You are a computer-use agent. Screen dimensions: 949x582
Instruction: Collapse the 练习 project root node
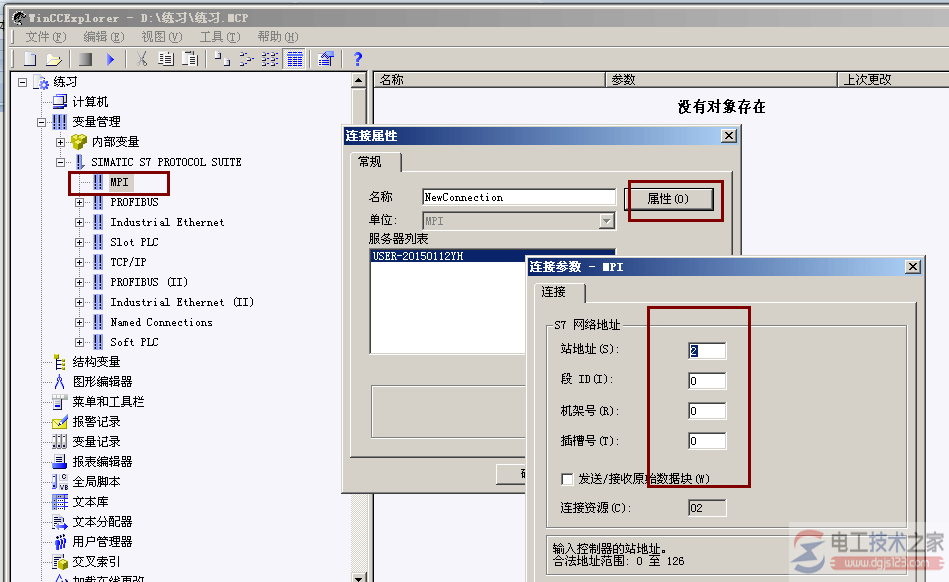point(22,82)
